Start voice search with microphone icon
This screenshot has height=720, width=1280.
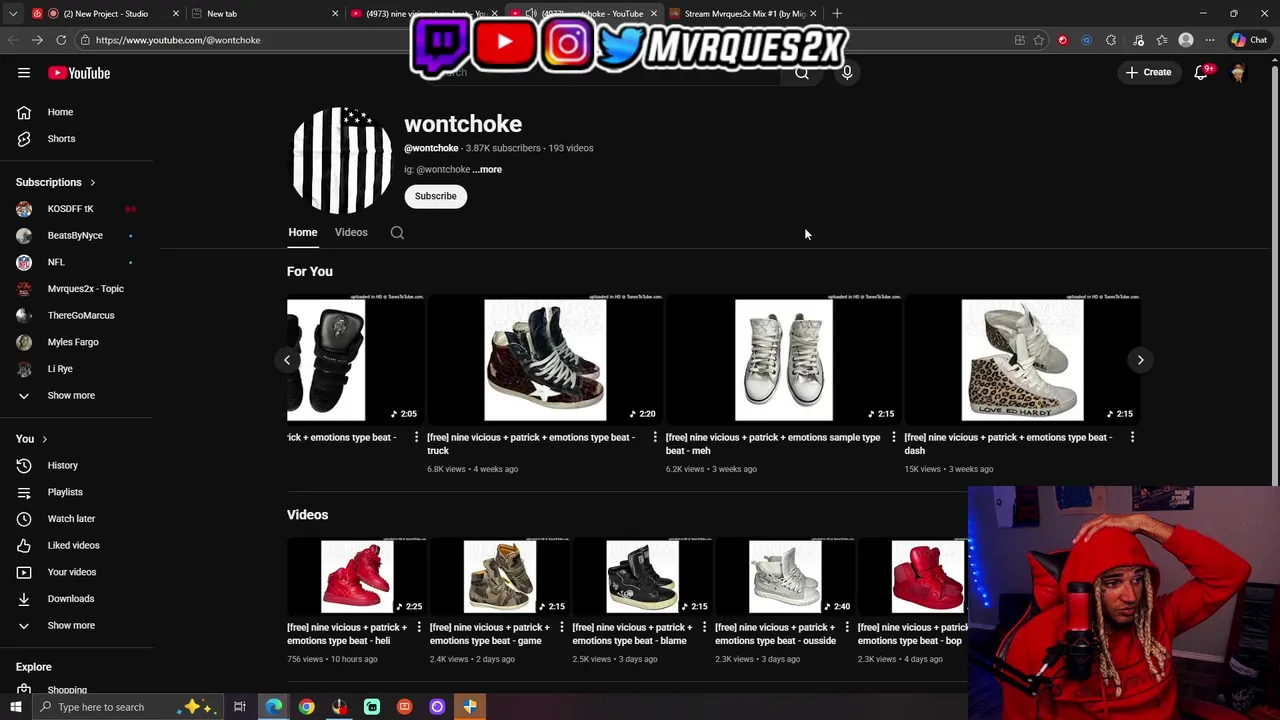pos(847,72)
